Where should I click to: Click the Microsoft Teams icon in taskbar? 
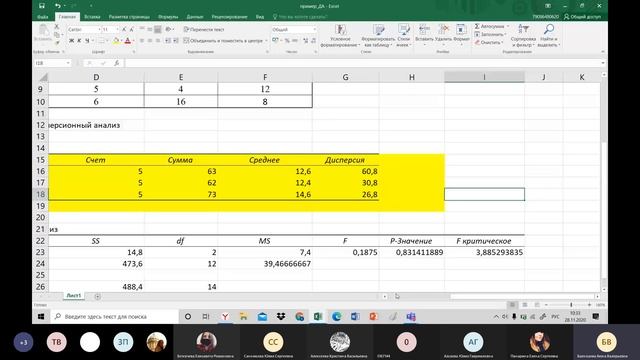pyautogui.click(x=411, y=316)
